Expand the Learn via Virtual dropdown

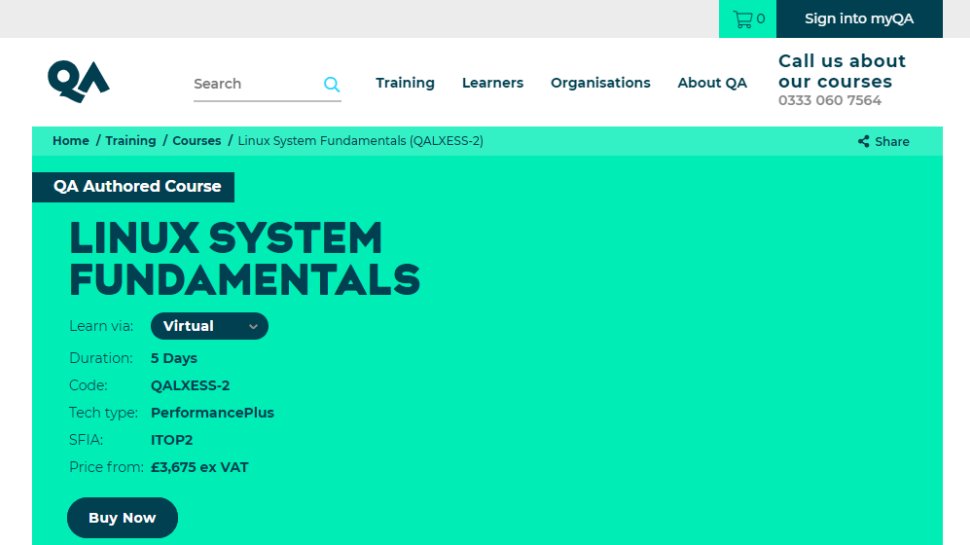click(x=210, y=326)
